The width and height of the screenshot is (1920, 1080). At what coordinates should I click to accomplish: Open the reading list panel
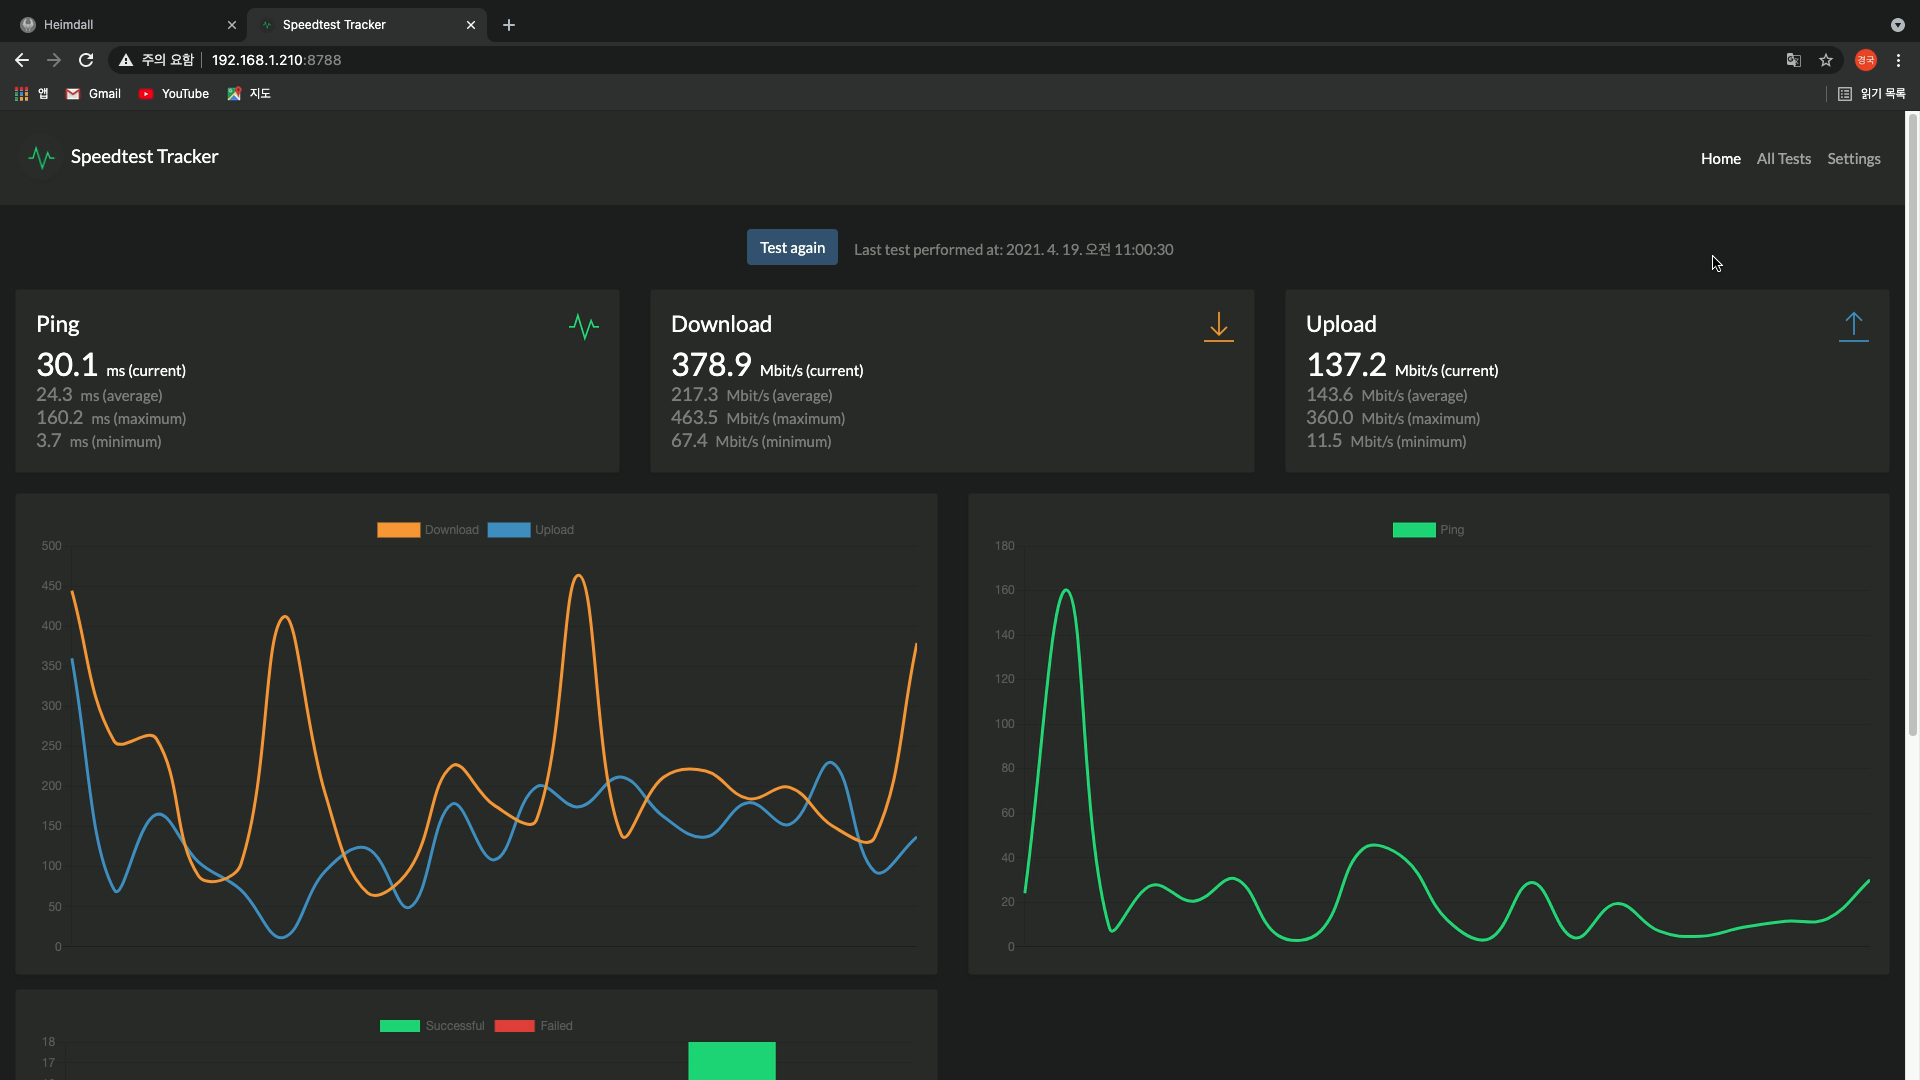(x=1871, y=94)
